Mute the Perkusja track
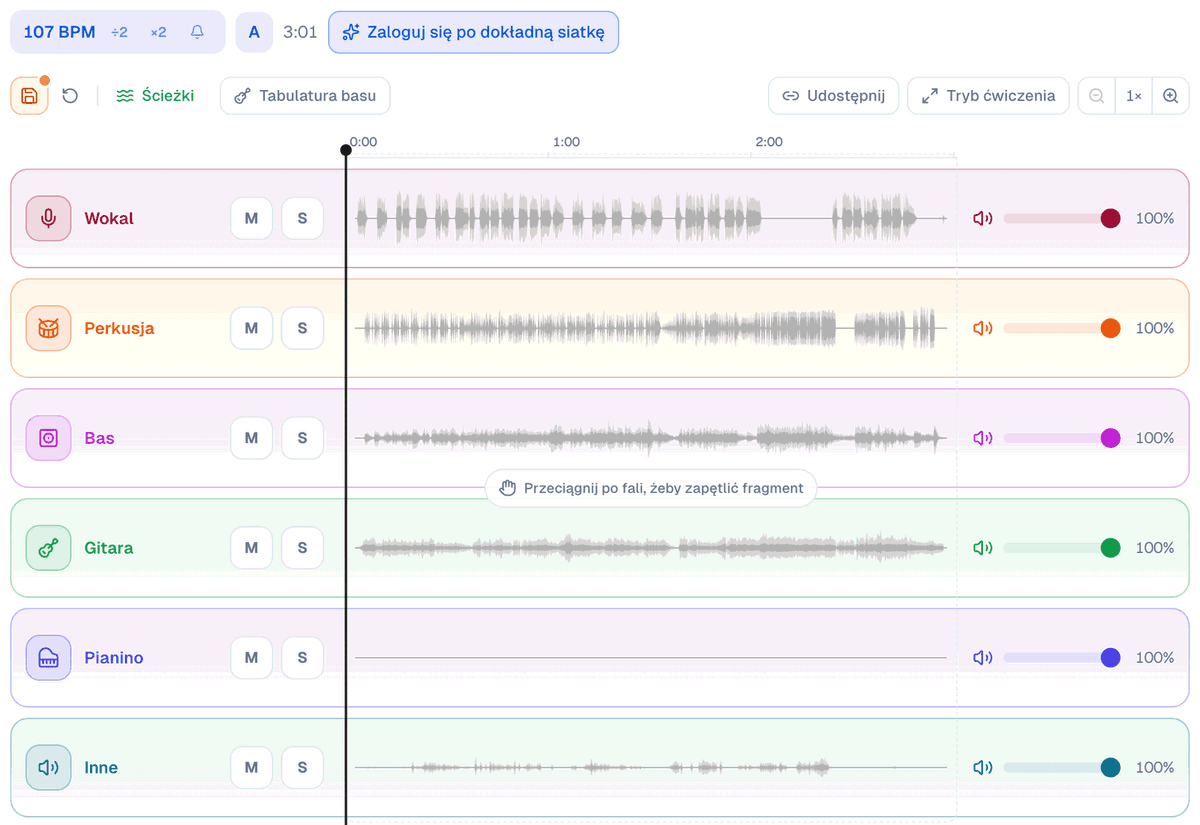 click(x=252, y=328)
